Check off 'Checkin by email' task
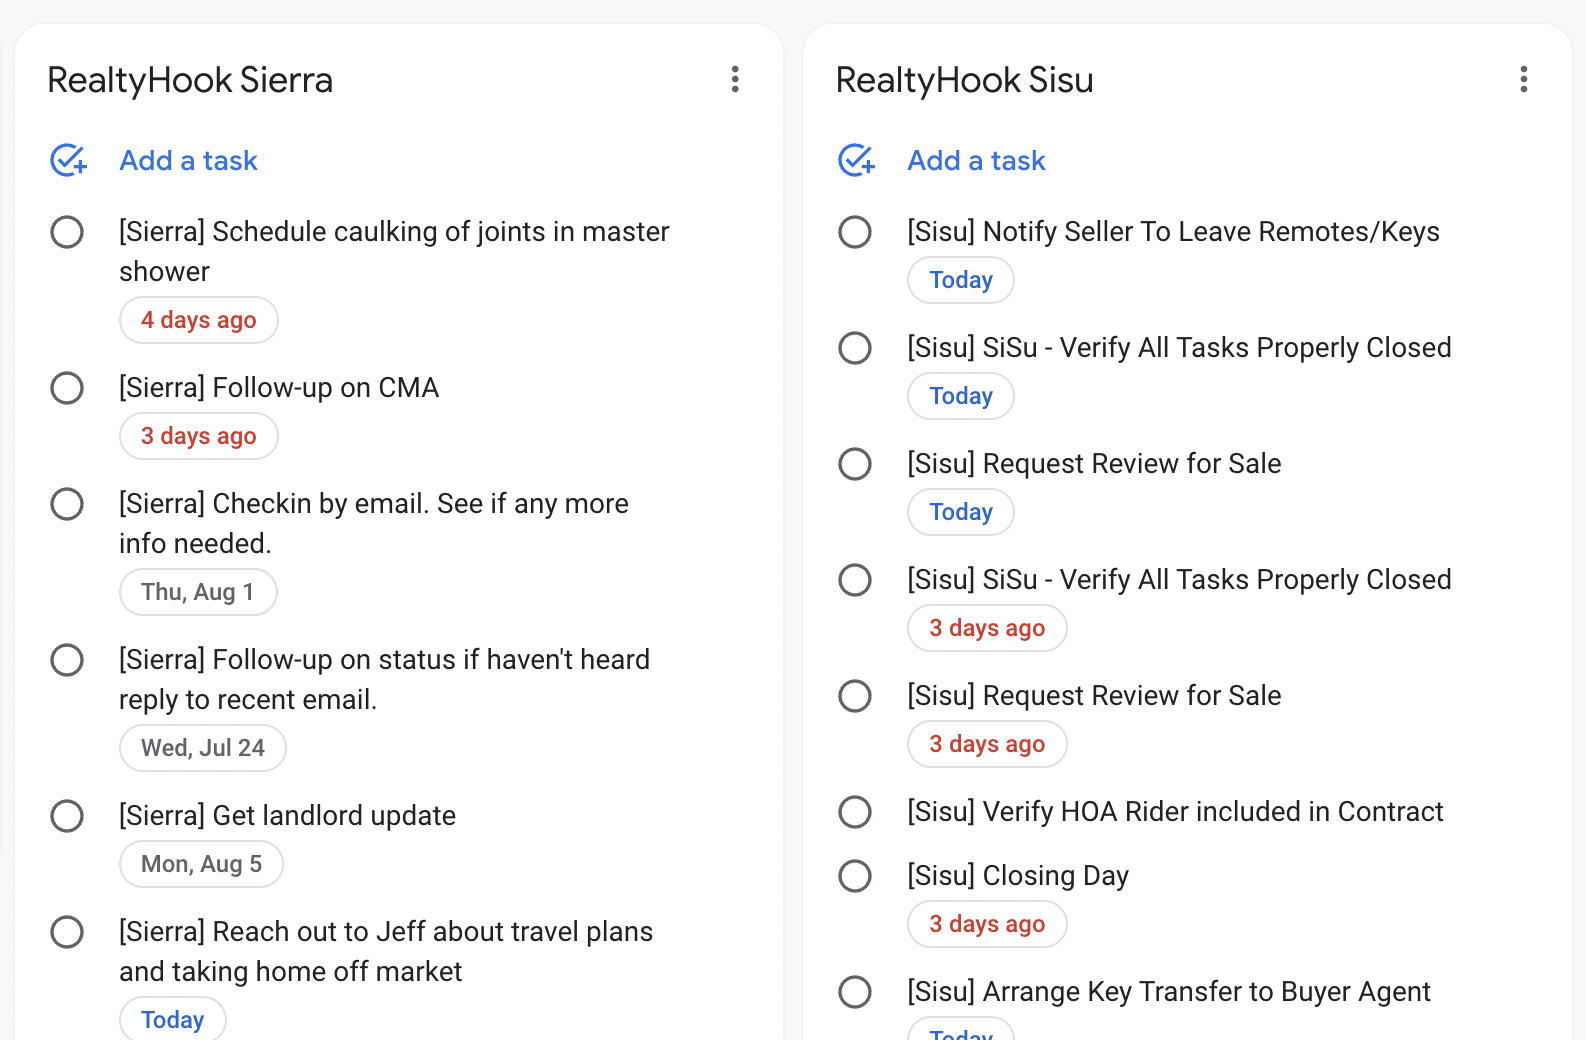Viewport: 1586px width, 1040px height. (x=67, y=504)
